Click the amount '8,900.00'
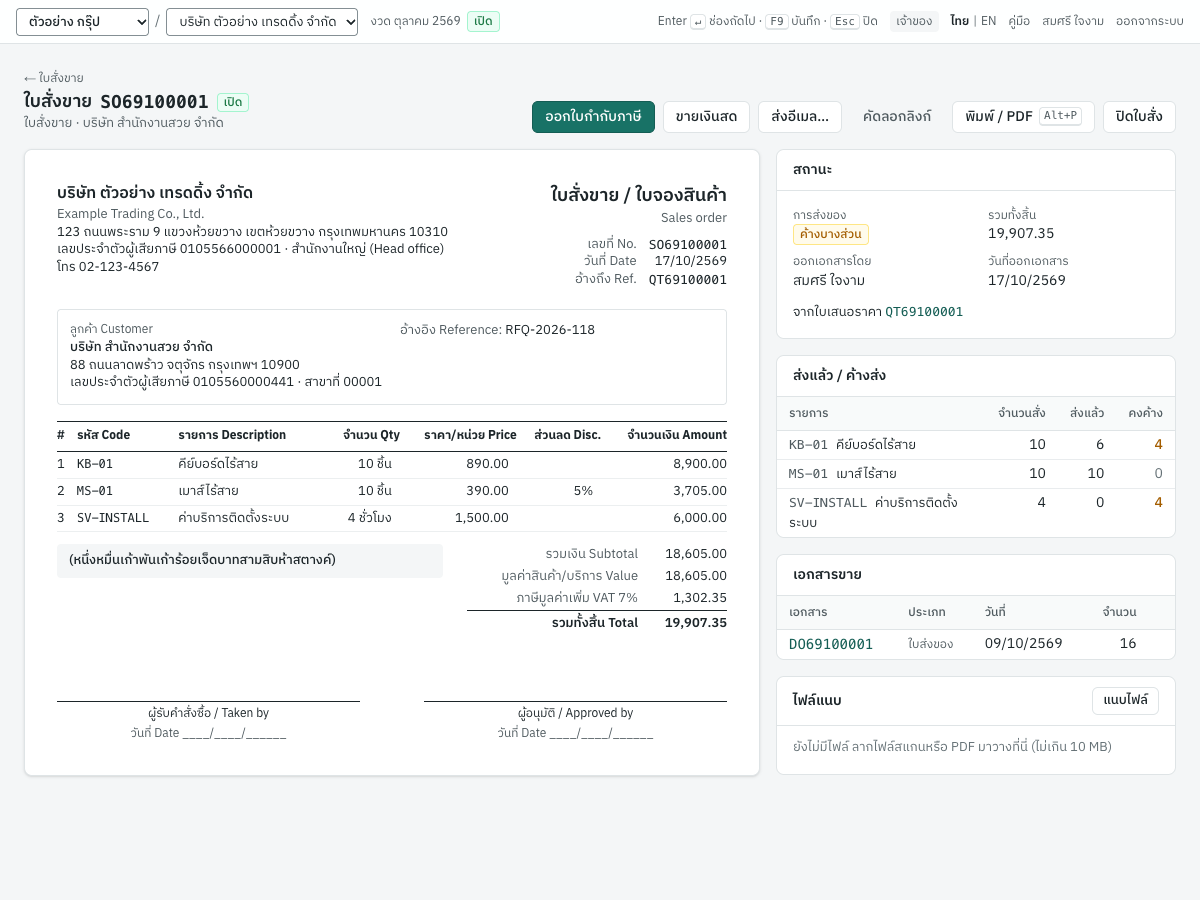 tap(700, 464)
